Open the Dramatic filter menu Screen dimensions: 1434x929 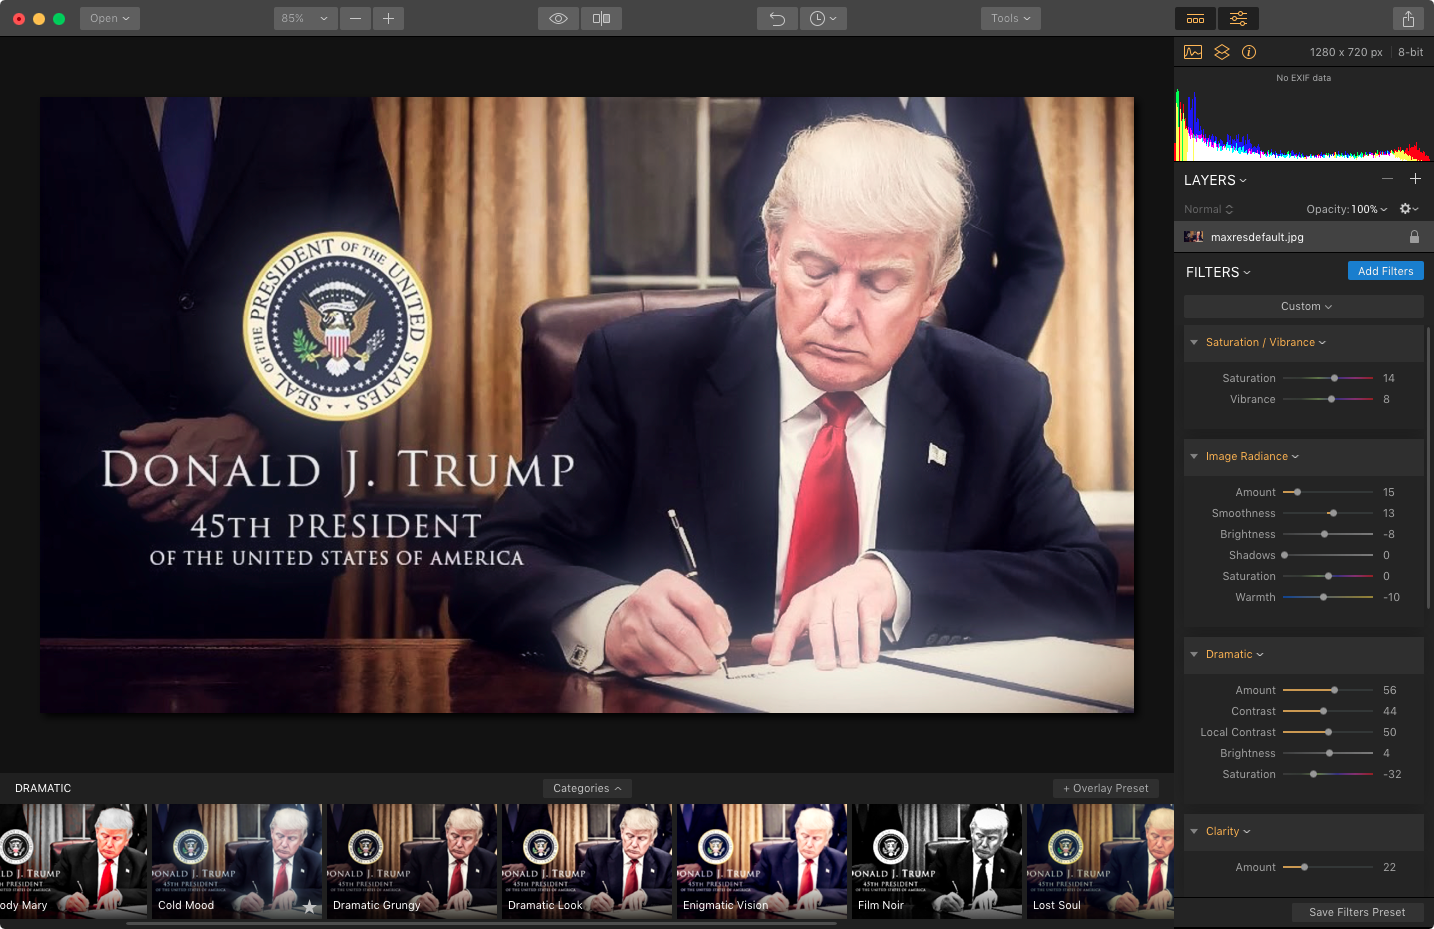[1234, 654]
